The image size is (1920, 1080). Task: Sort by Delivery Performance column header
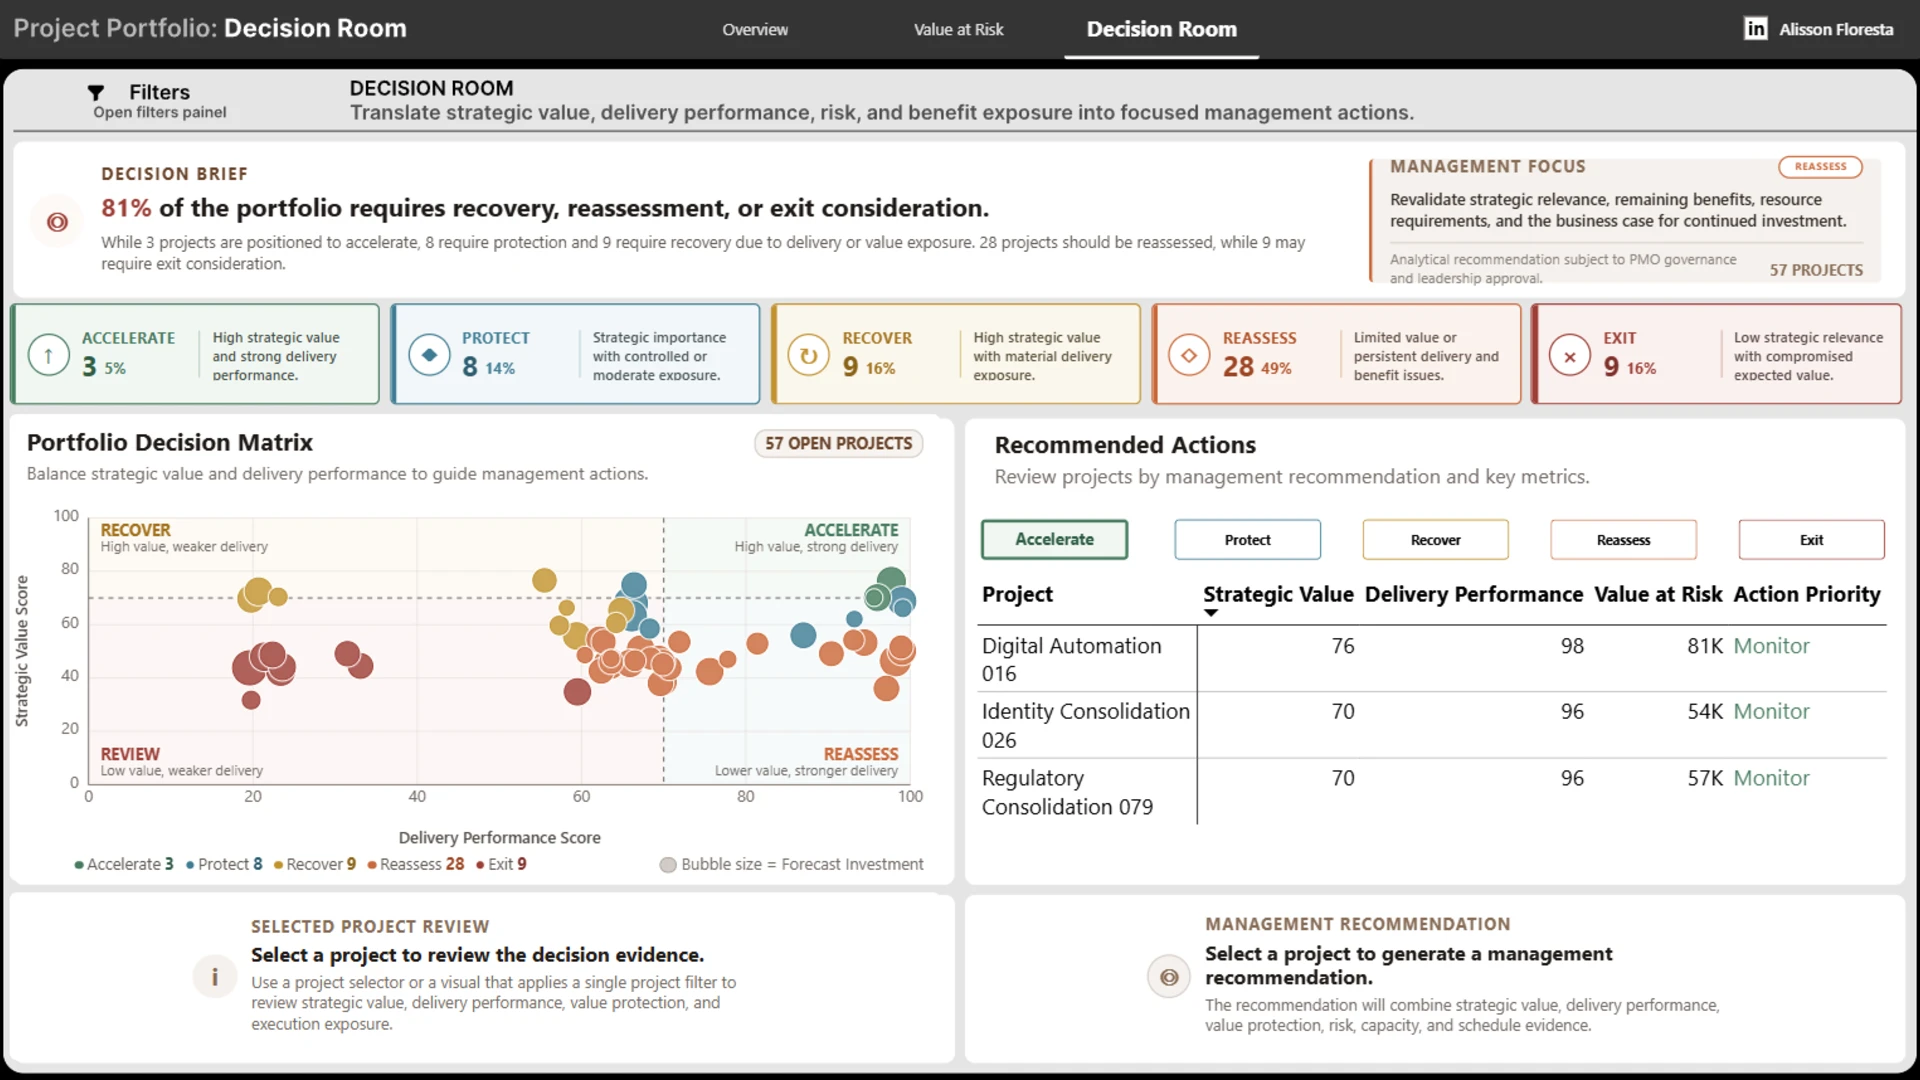point(1473,594)
